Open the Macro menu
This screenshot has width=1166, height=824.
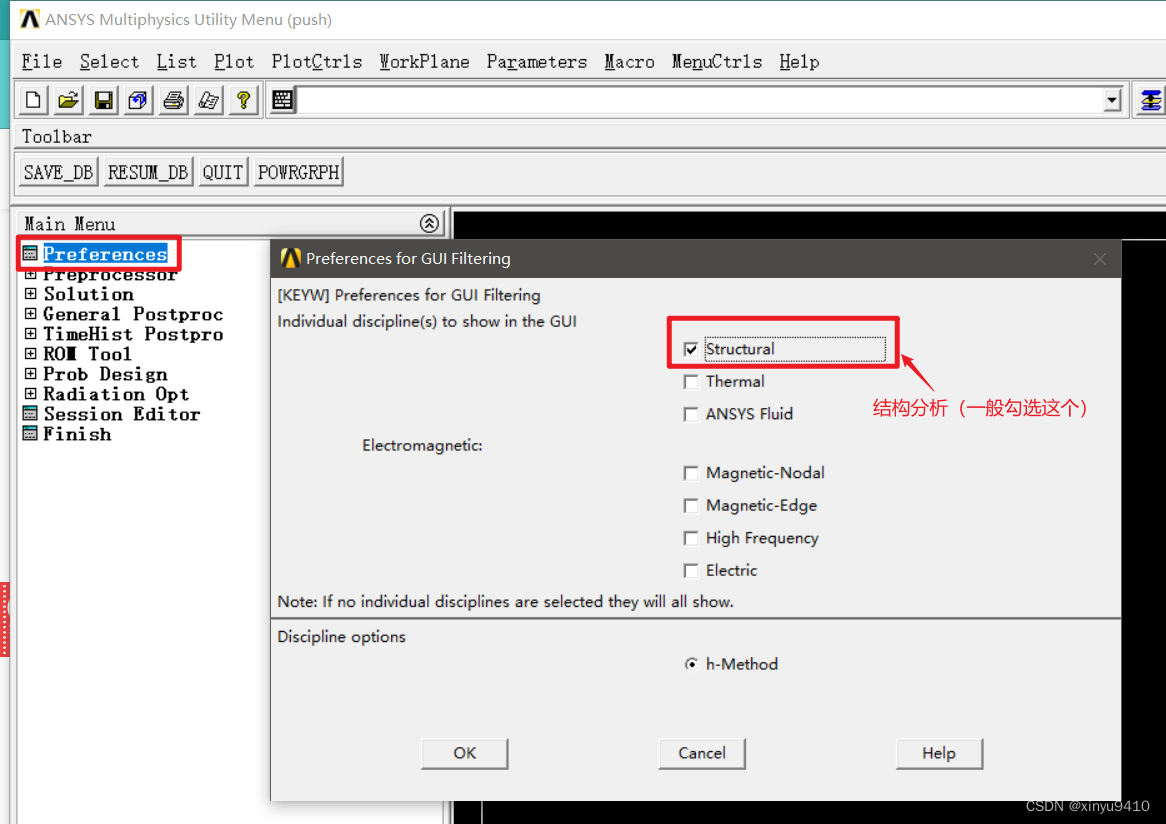click(x=629, y=62)
